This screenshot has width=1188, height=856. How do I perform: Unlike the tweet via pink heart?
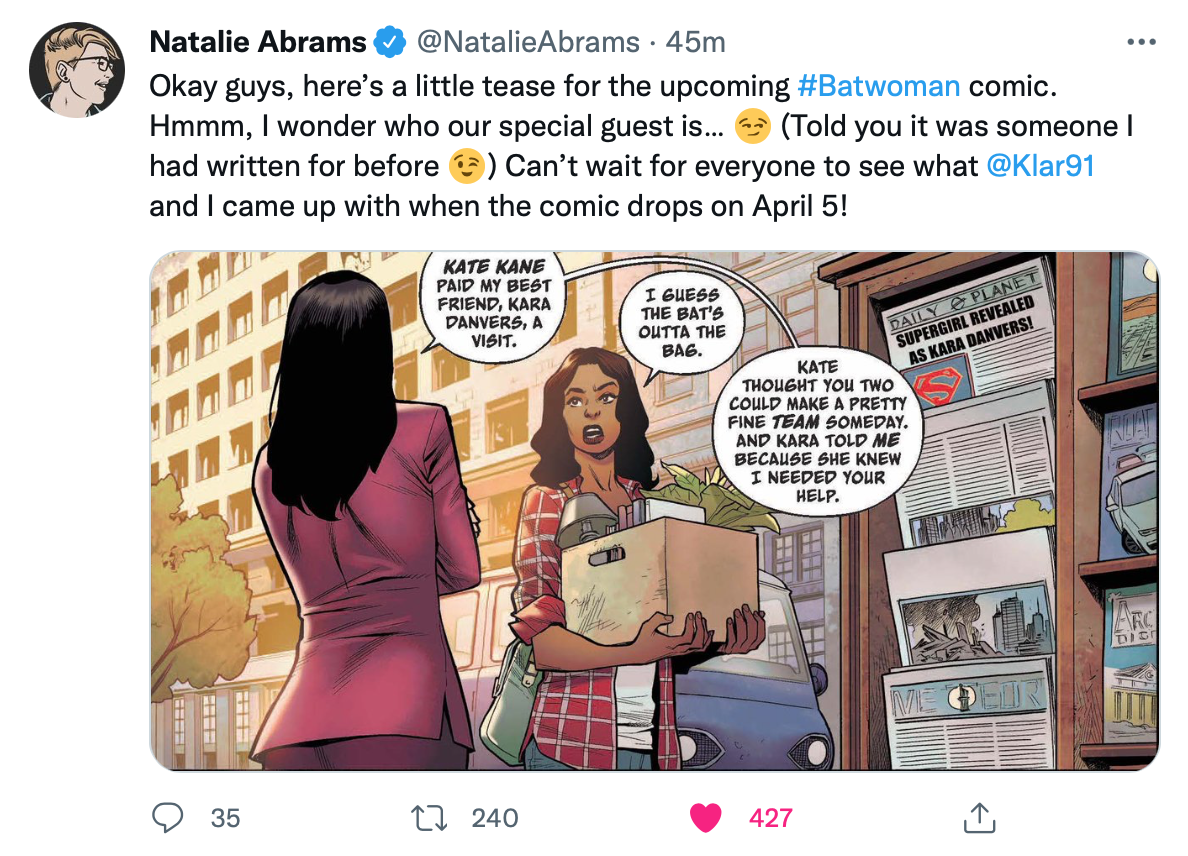click(x=705, y=817)
